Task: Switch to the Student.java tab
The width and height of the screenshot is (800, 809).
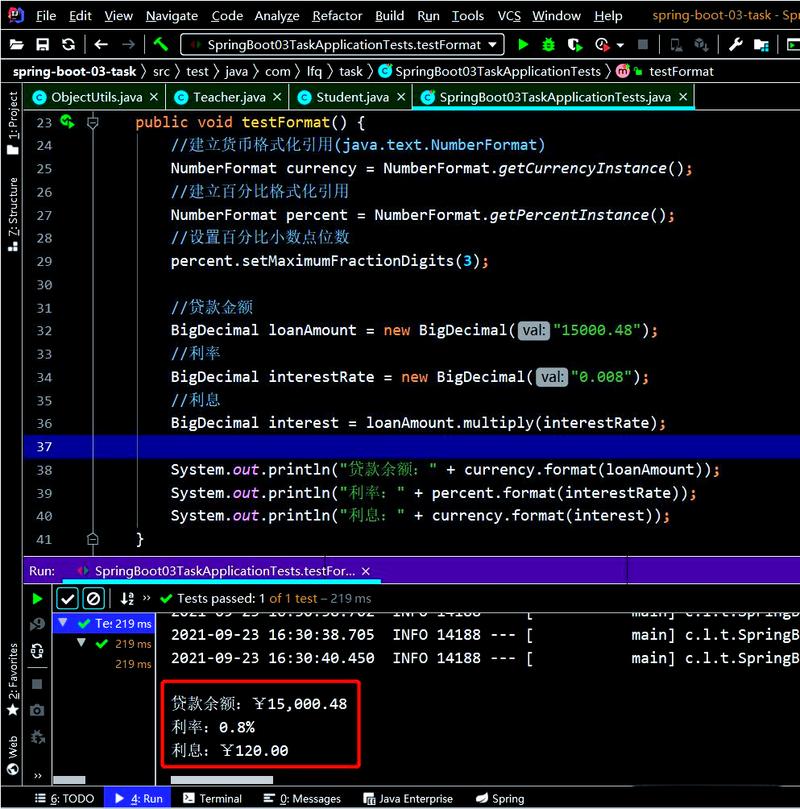Action: (352, 97)
